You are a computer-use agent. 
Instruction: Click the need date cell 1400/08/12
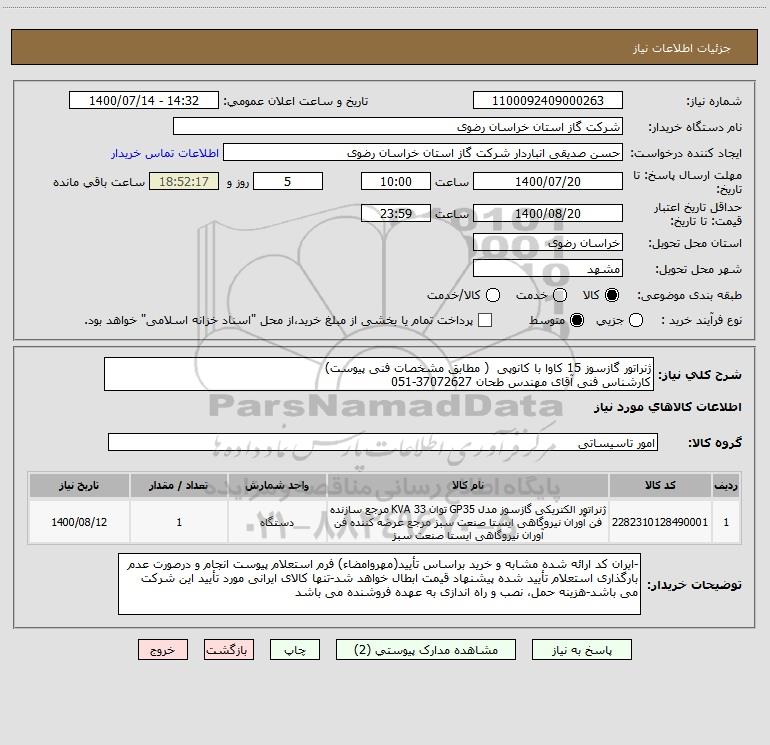[x=79, y=522]
